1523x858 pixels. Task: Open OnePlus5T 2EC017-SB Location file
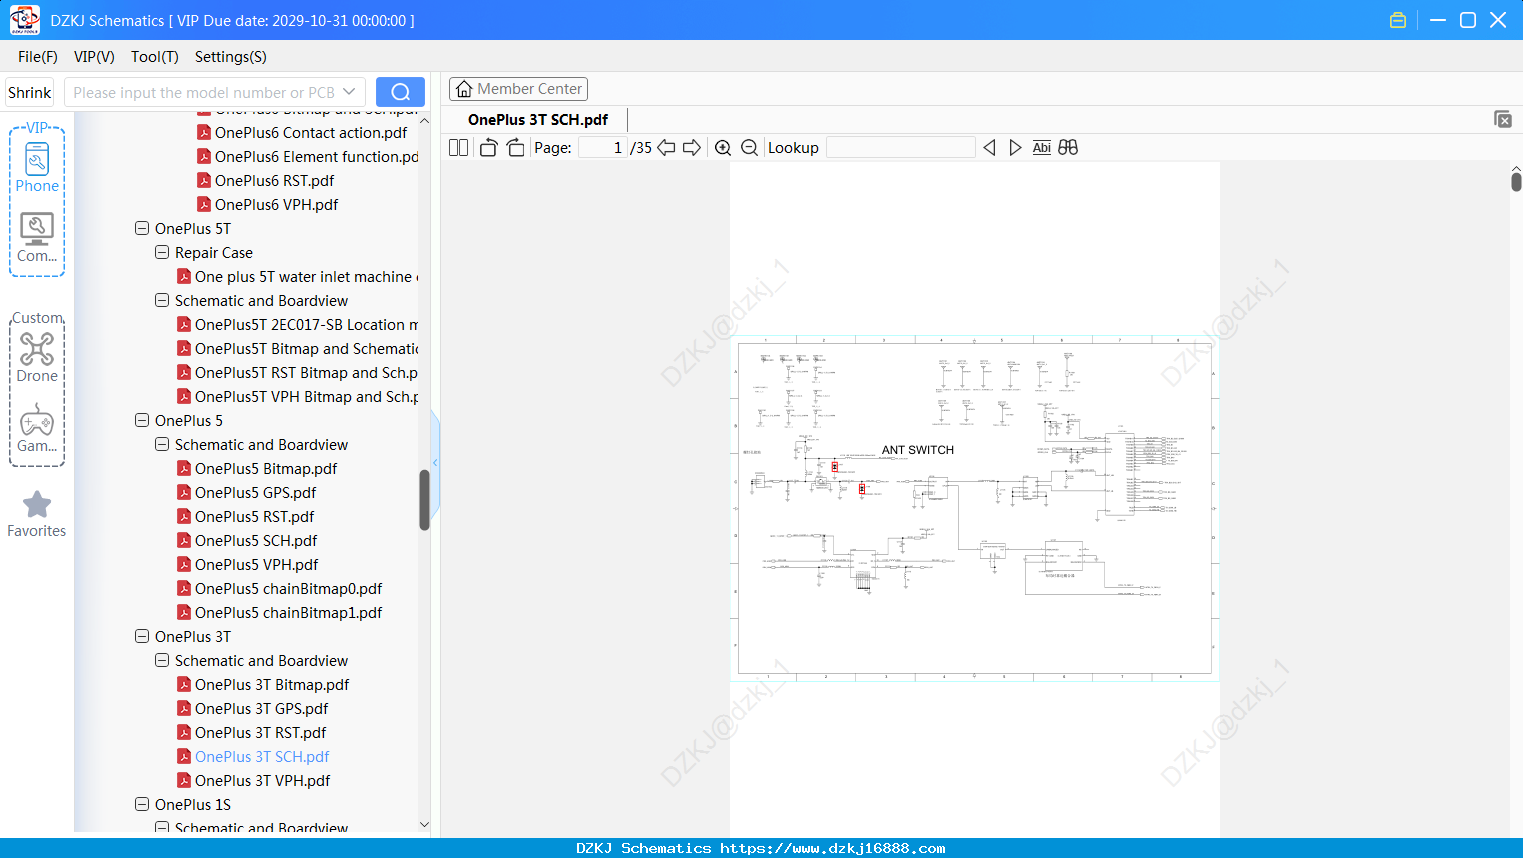coord(297,324)
